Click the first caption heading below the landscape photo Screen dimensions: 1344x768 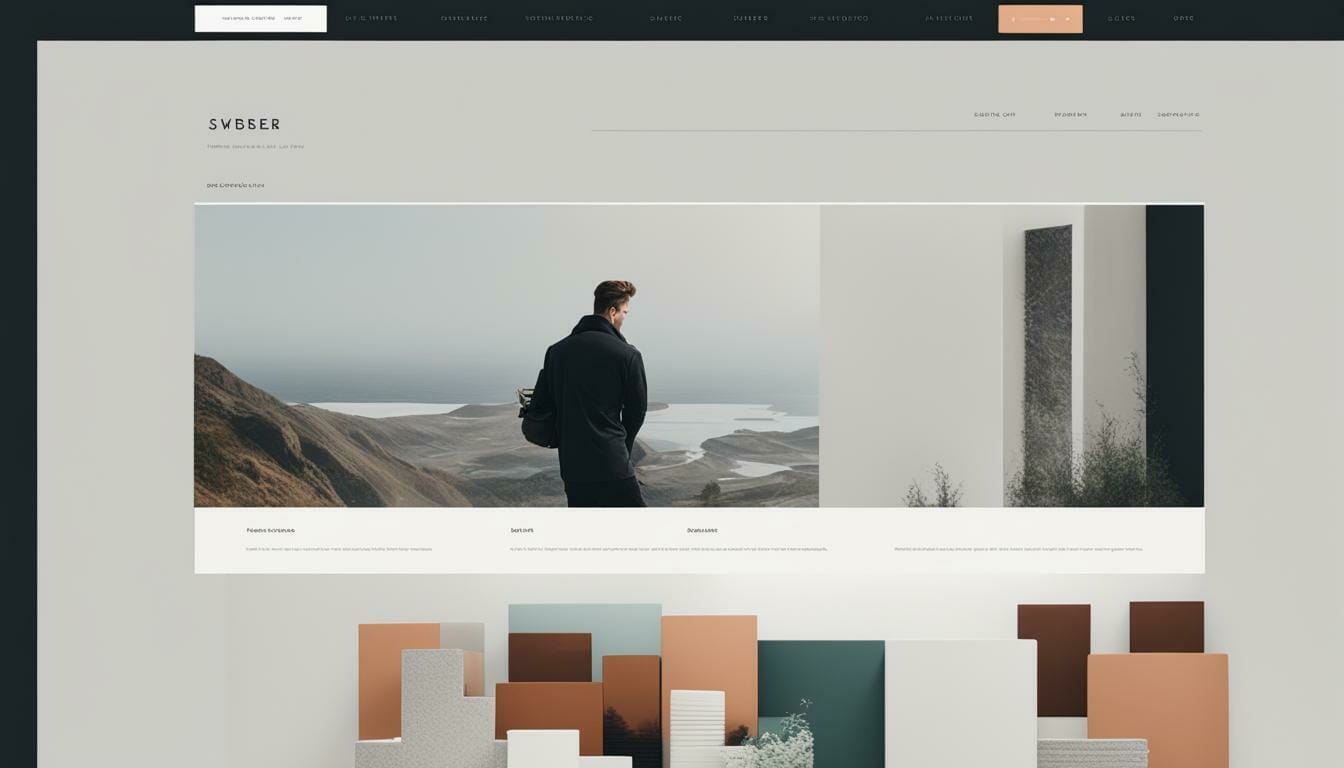pos(270,531)
